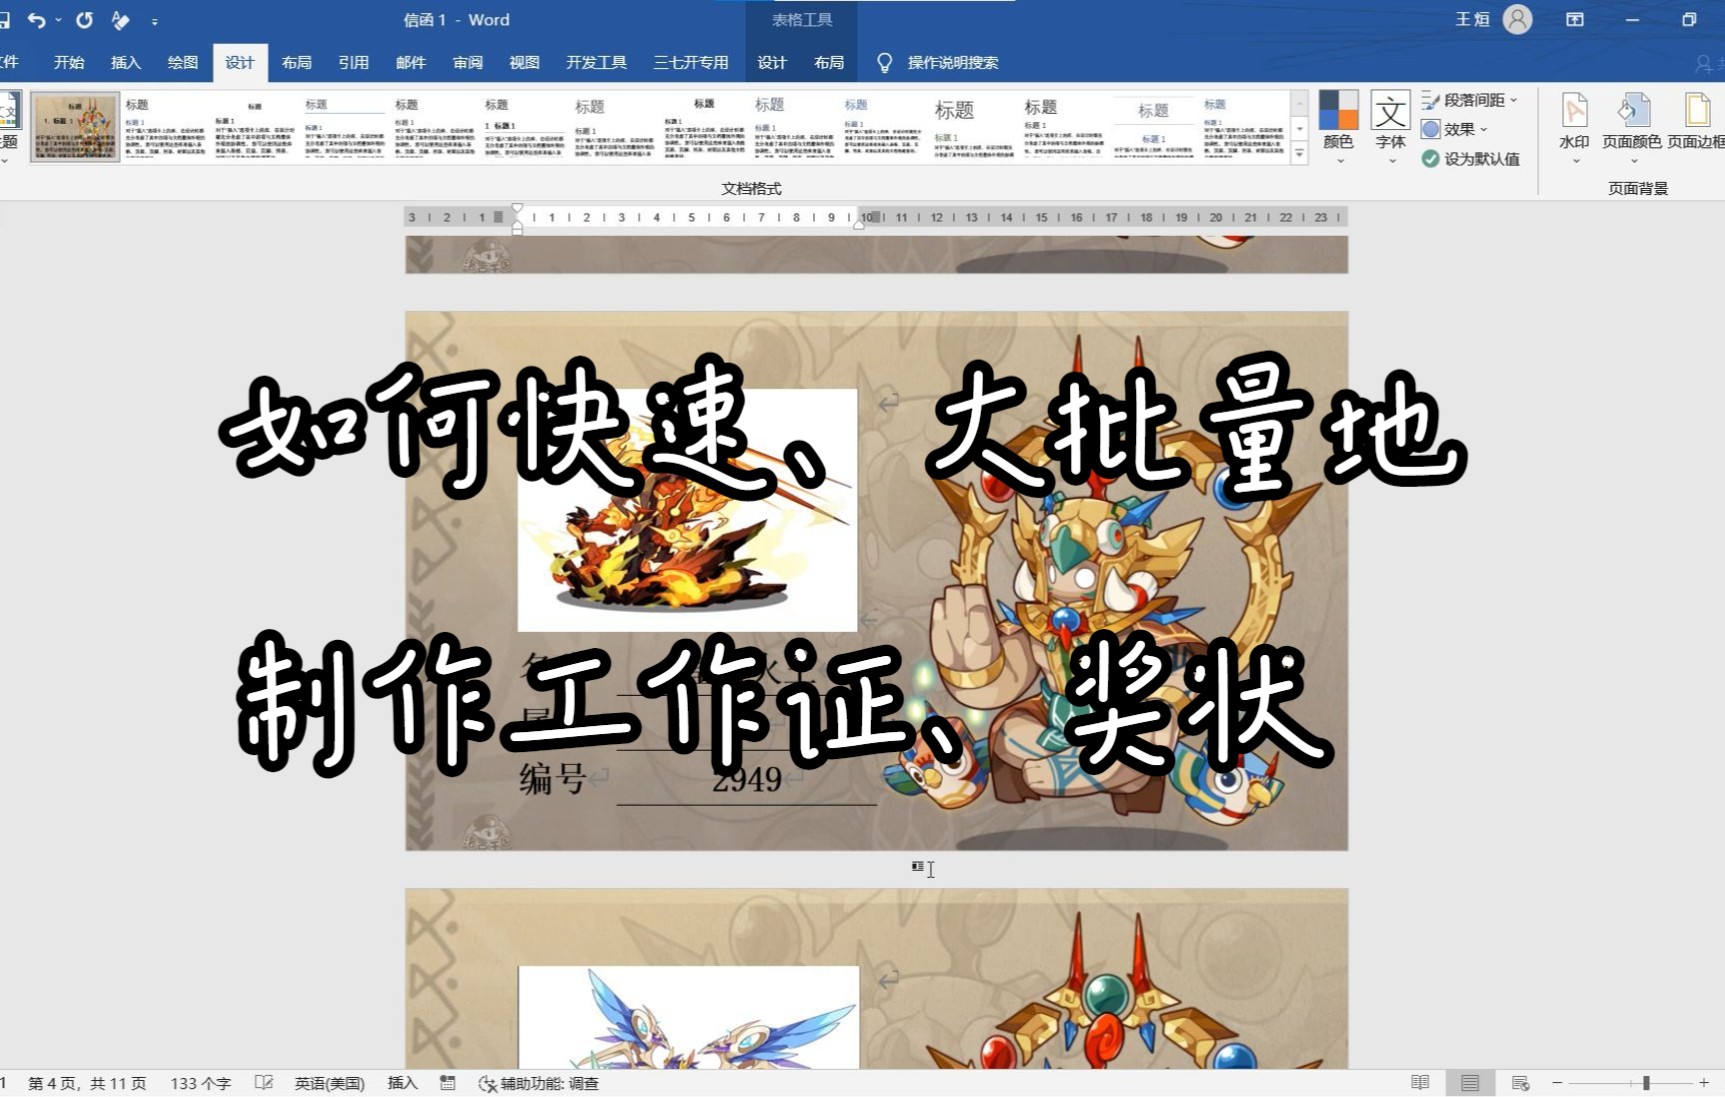Open the 开始 (Home) ribbon tab
Viewport: 1725px width, 1097px height.
(x=69, y=63)
